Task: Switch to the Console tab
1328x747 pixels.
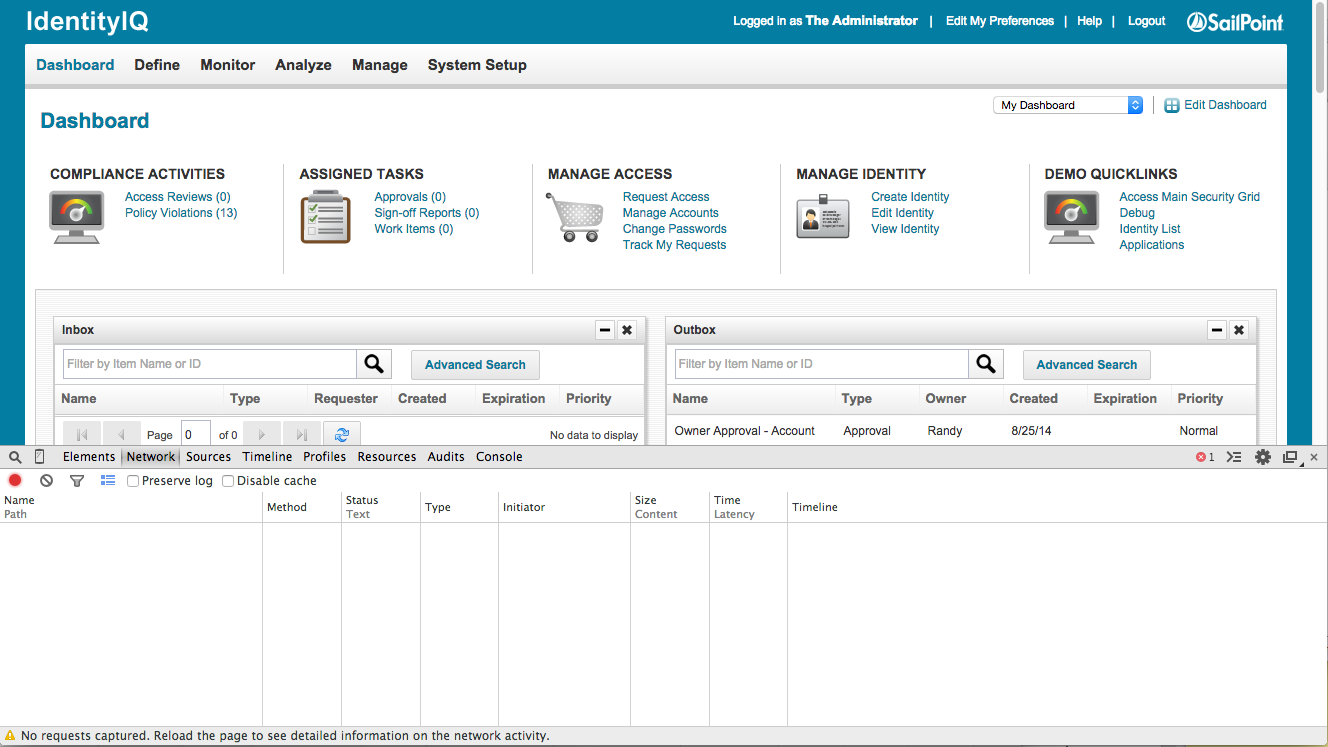Action: pyautogui.click(x=499, y=457)
